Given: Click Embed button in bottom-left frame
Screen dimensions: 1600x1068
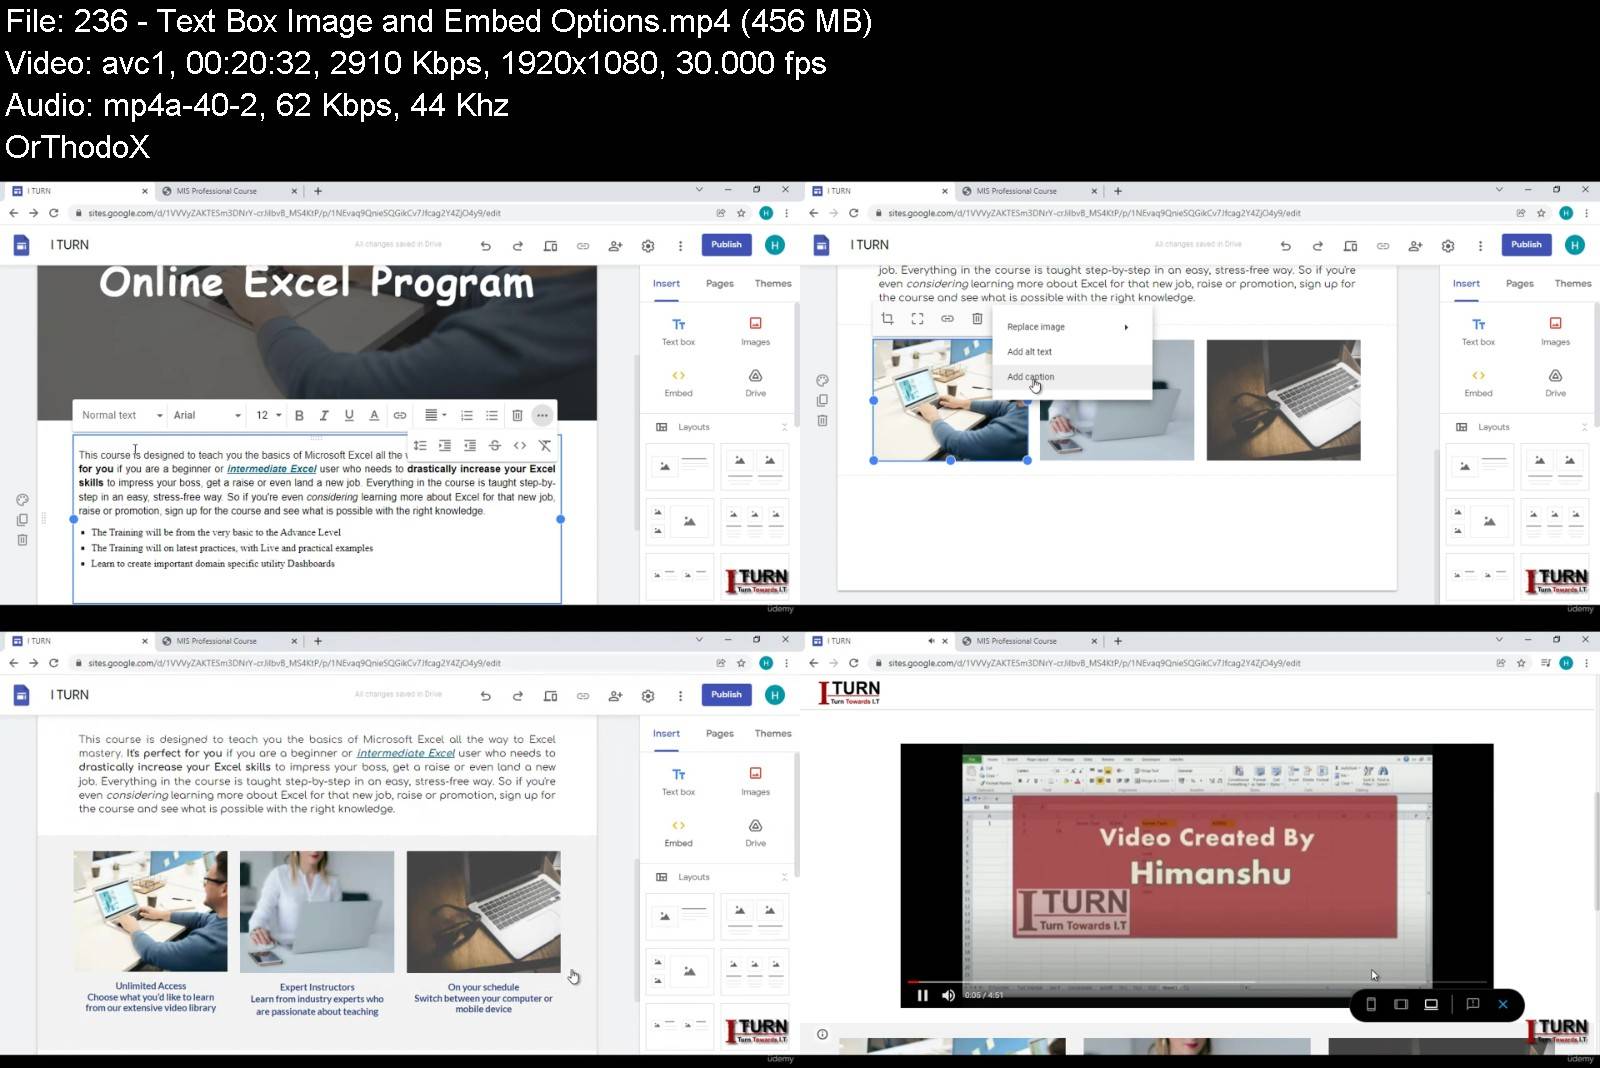Looking at the screenshot, I should 678,832.
